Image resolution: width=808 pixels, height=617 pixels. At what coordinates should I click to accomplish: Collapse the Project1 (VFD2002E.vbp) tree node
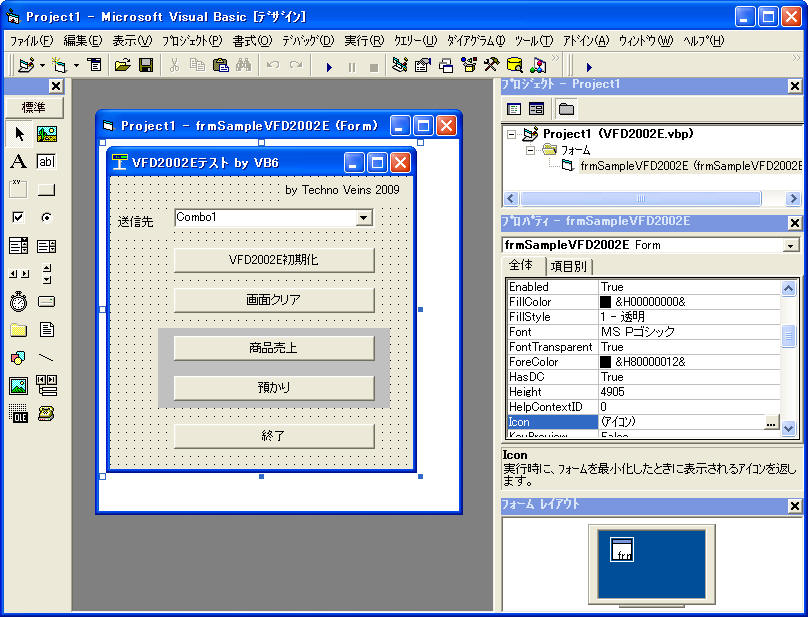click(511, 135)
